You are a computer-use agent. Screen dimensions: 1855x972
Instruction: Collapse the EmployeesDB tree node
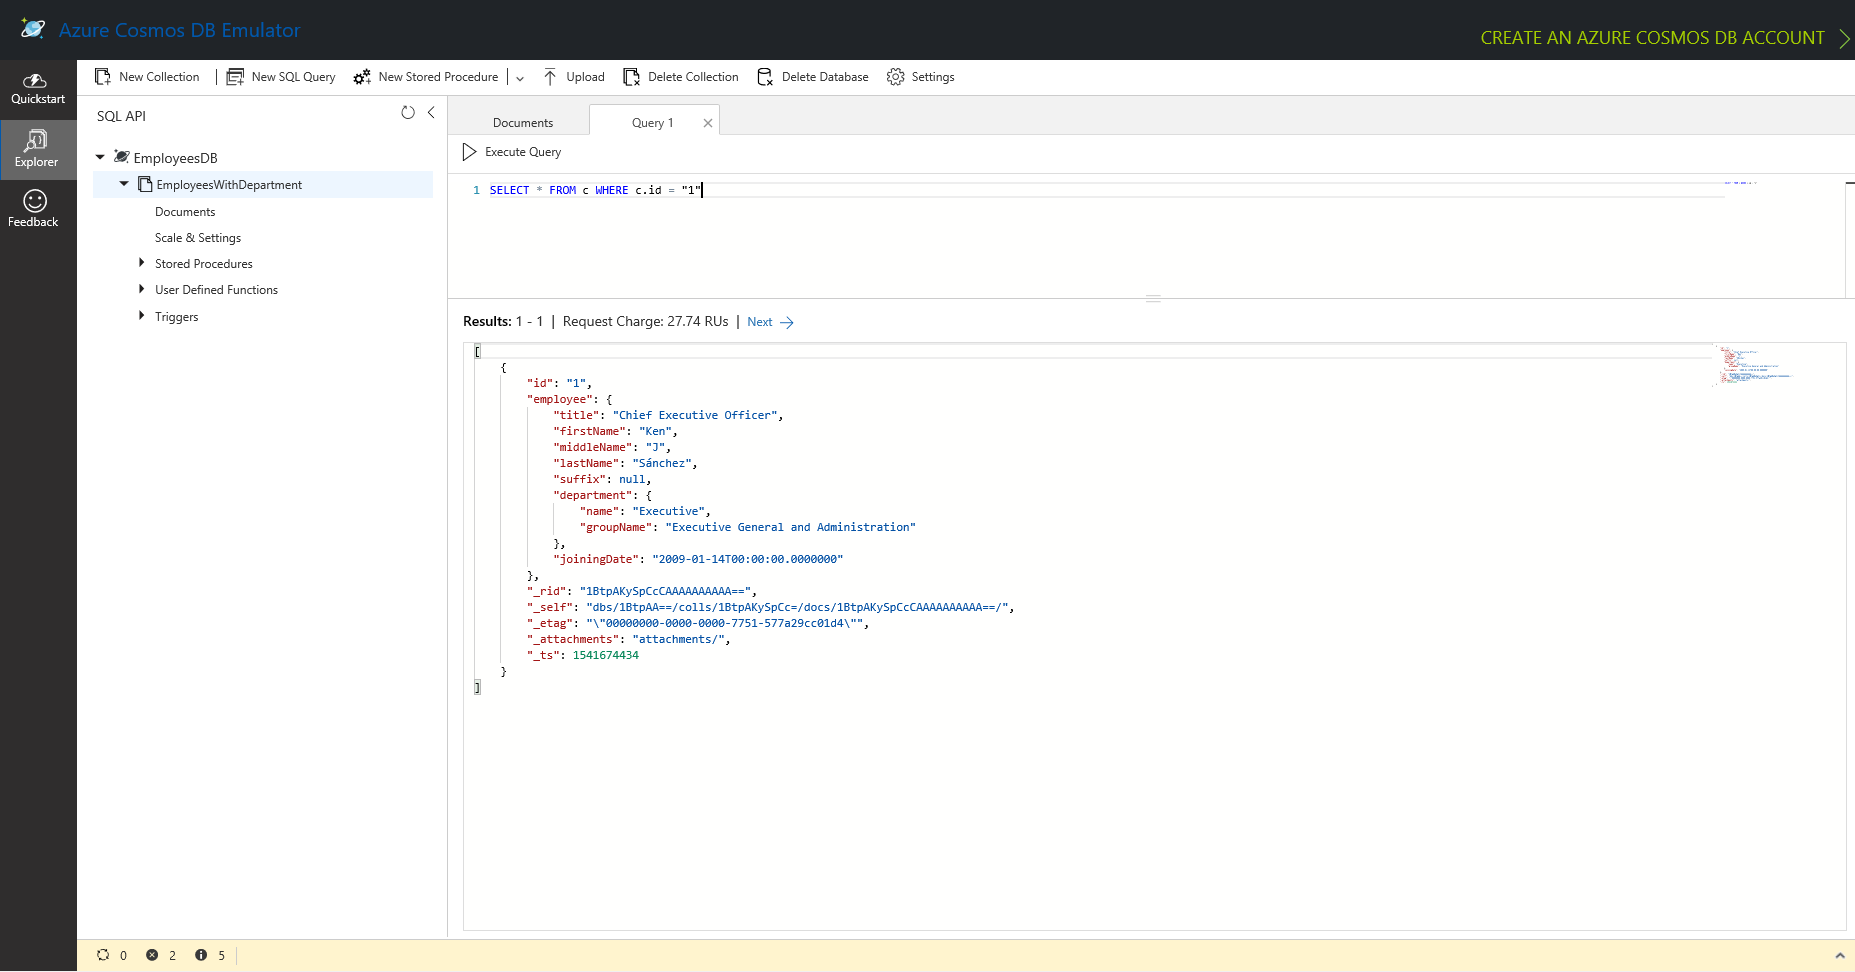(x=100, y=157)
